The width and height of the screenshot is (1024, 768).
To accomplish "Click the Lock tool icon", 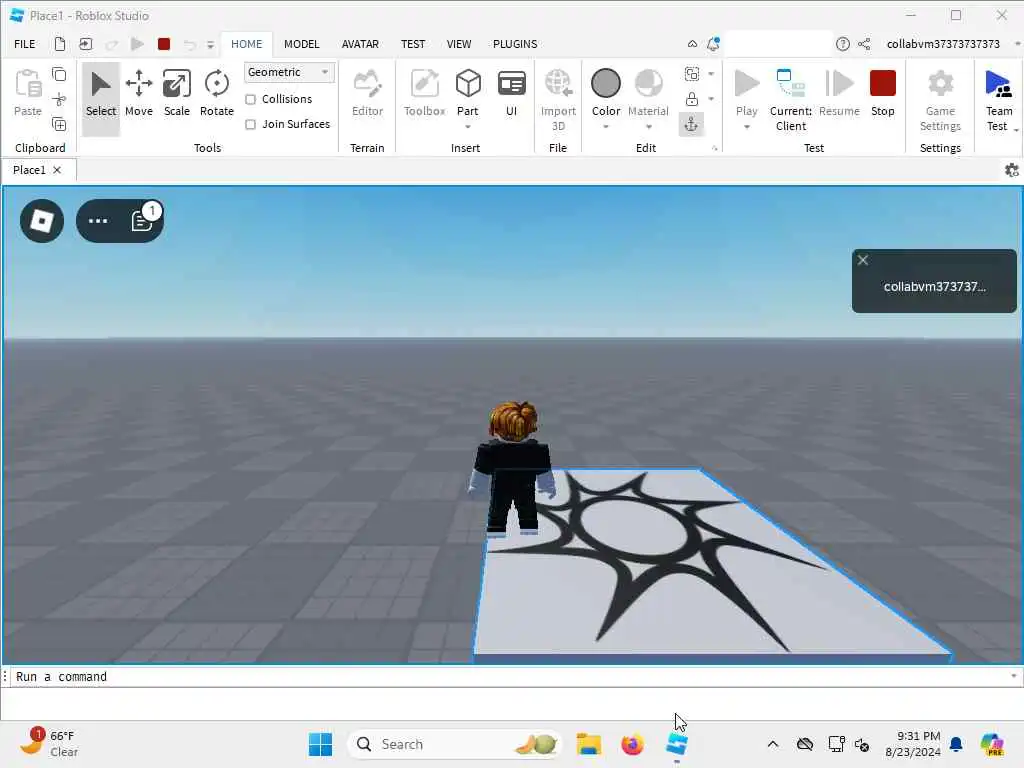I will (x=692, y=99).
